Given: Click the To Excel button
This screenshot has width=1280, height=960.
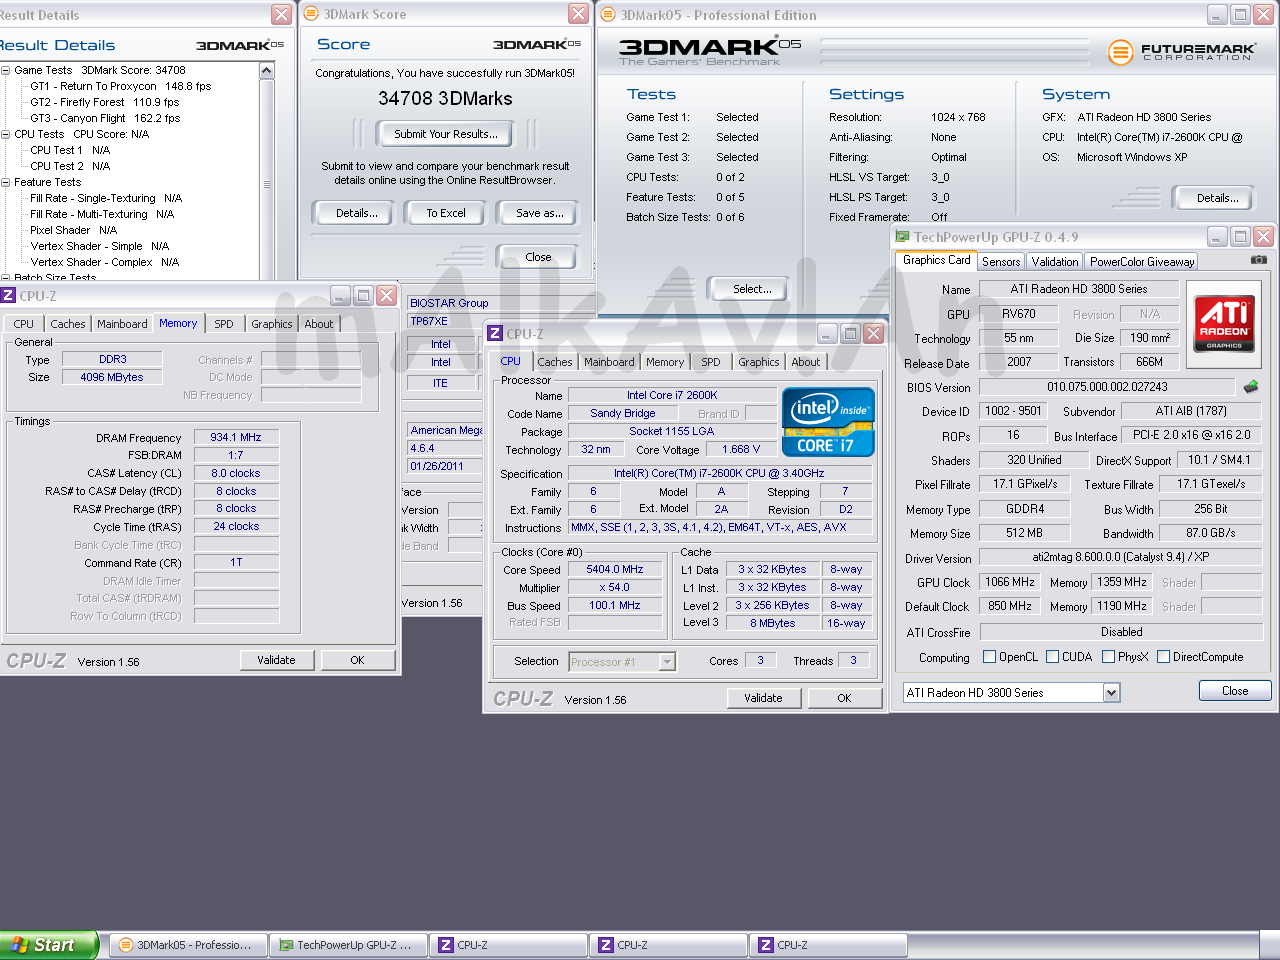Looking at the screenshot, I should [446, 213].
